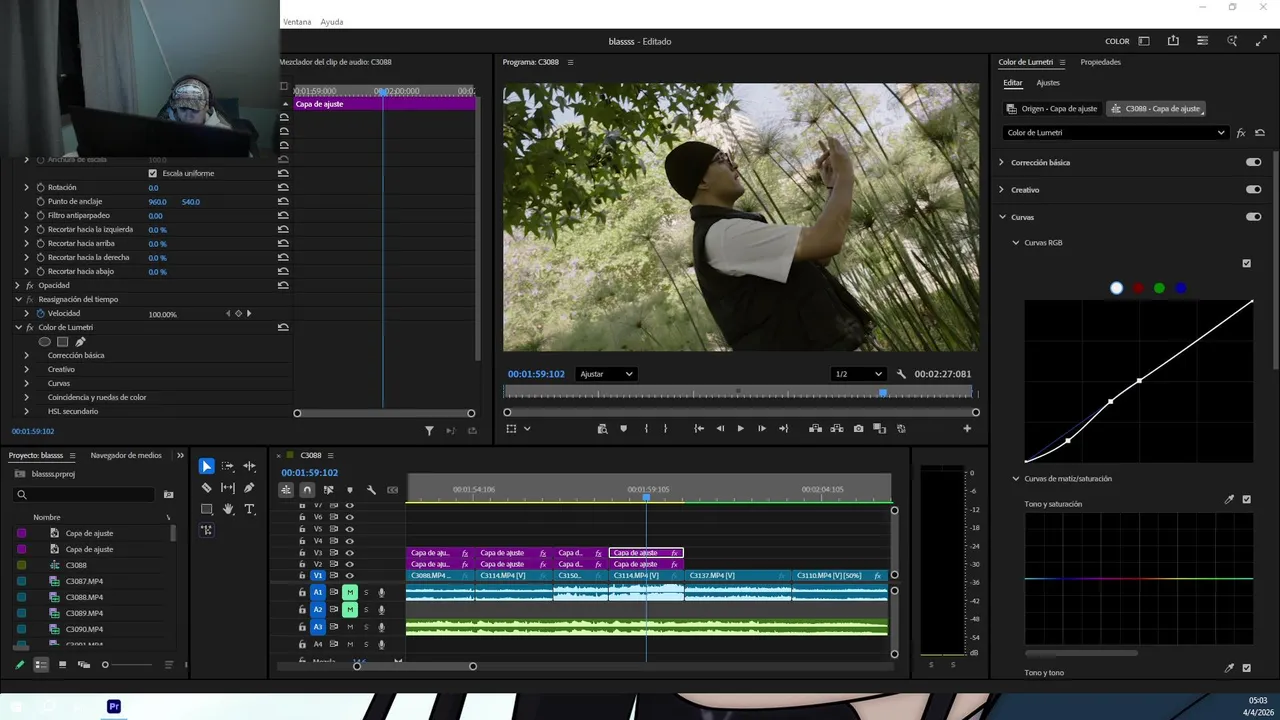Viewport: 1280px width, 720px height.
Task: Open the Ajustar zoom level dropdown
Action: (x=606, y=374)
